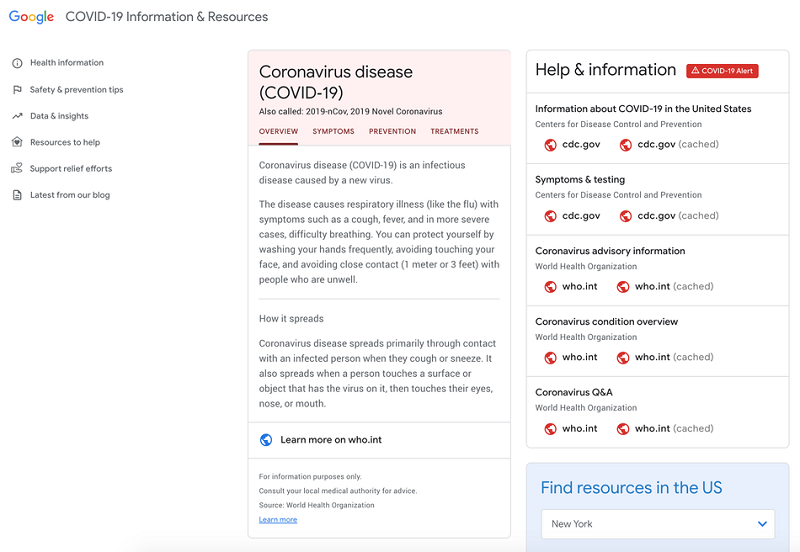
Task: Click the red COVID-19 Alert badge
Action: (723, 71)
